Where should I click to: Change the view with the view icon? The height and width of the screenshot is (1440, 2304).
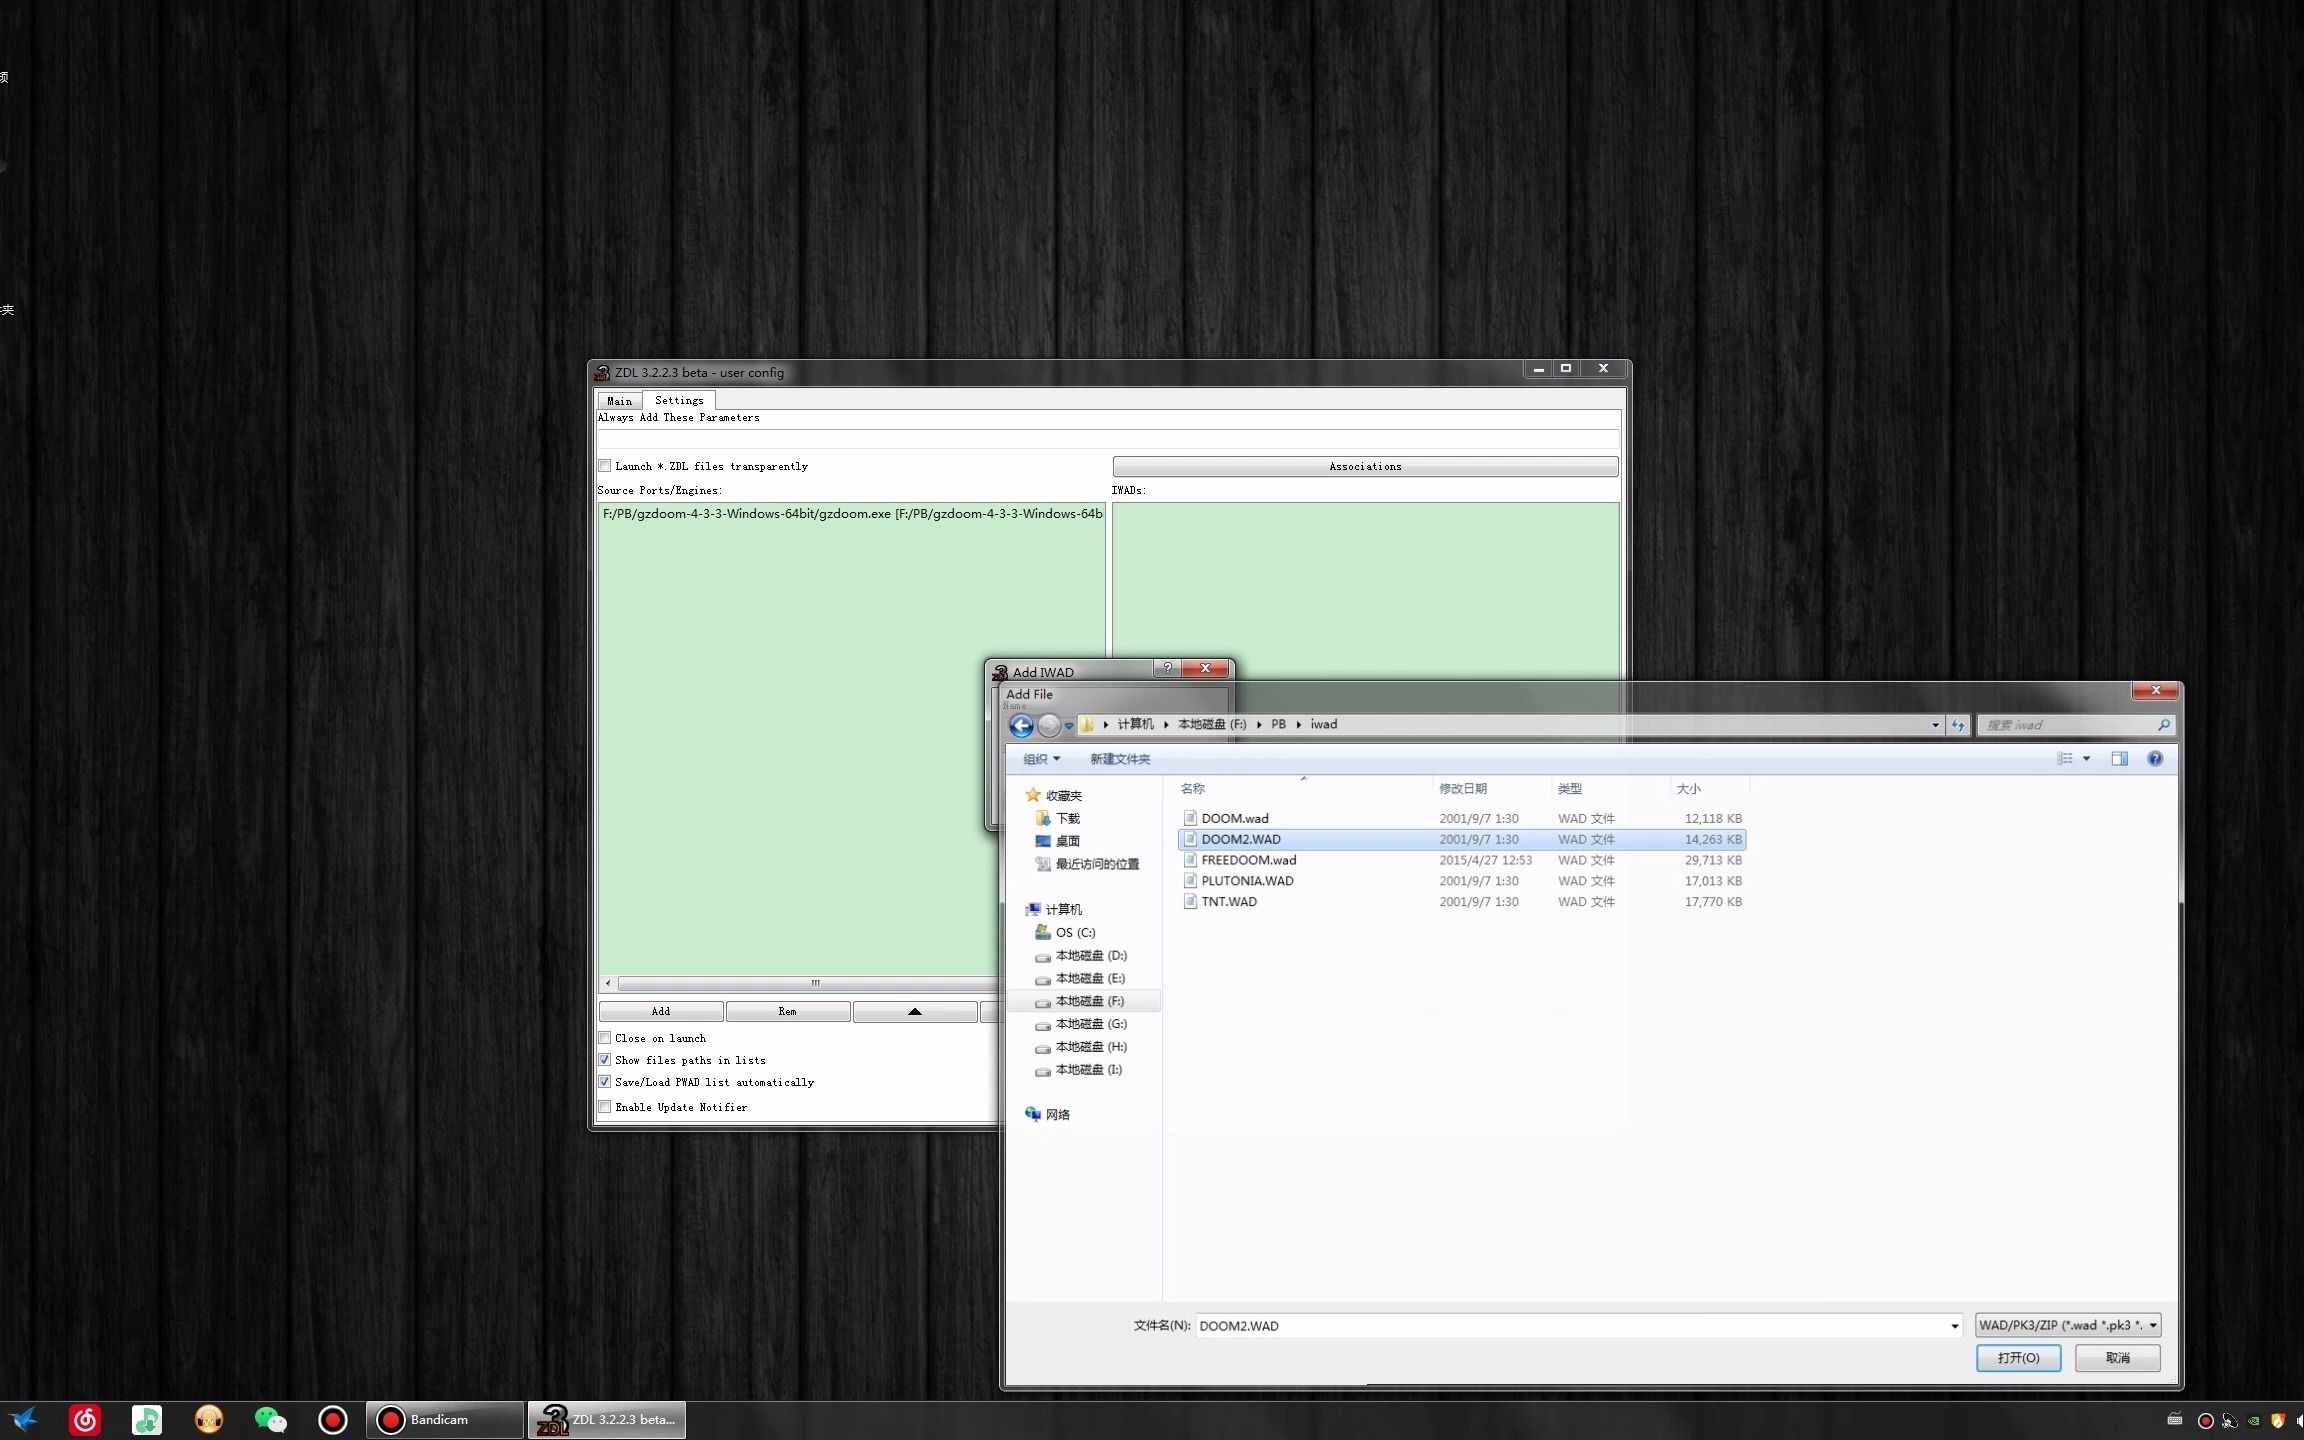click(2065, 759)
